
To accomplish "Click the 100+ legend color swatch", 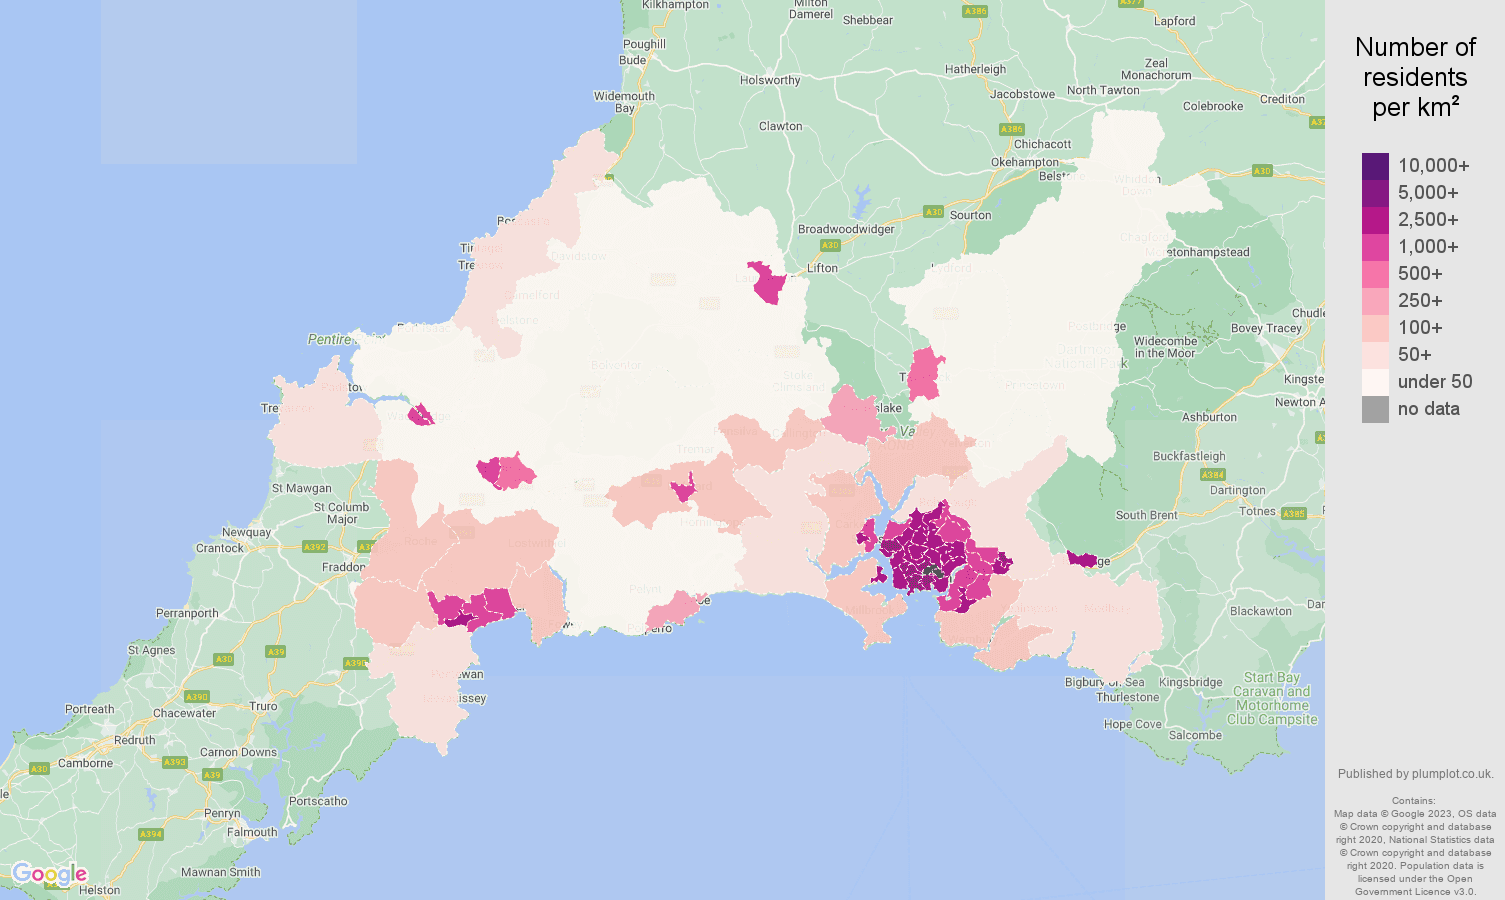I will coord(1375,328).
